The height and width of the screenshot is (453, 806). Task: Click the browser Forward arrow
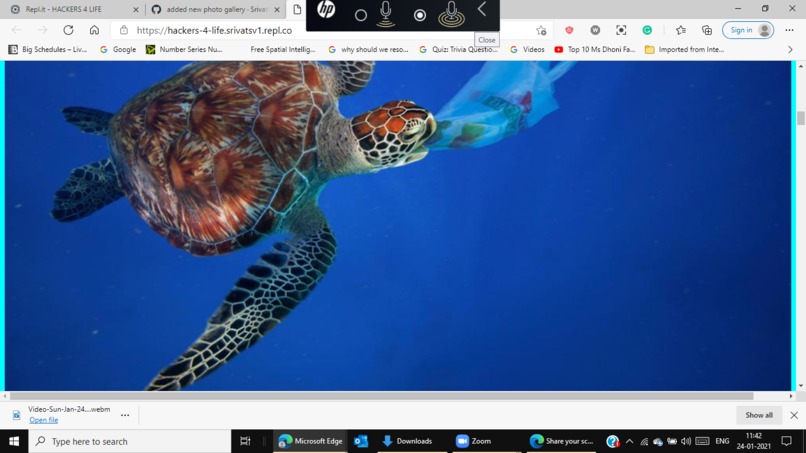(x=42, y=30)
